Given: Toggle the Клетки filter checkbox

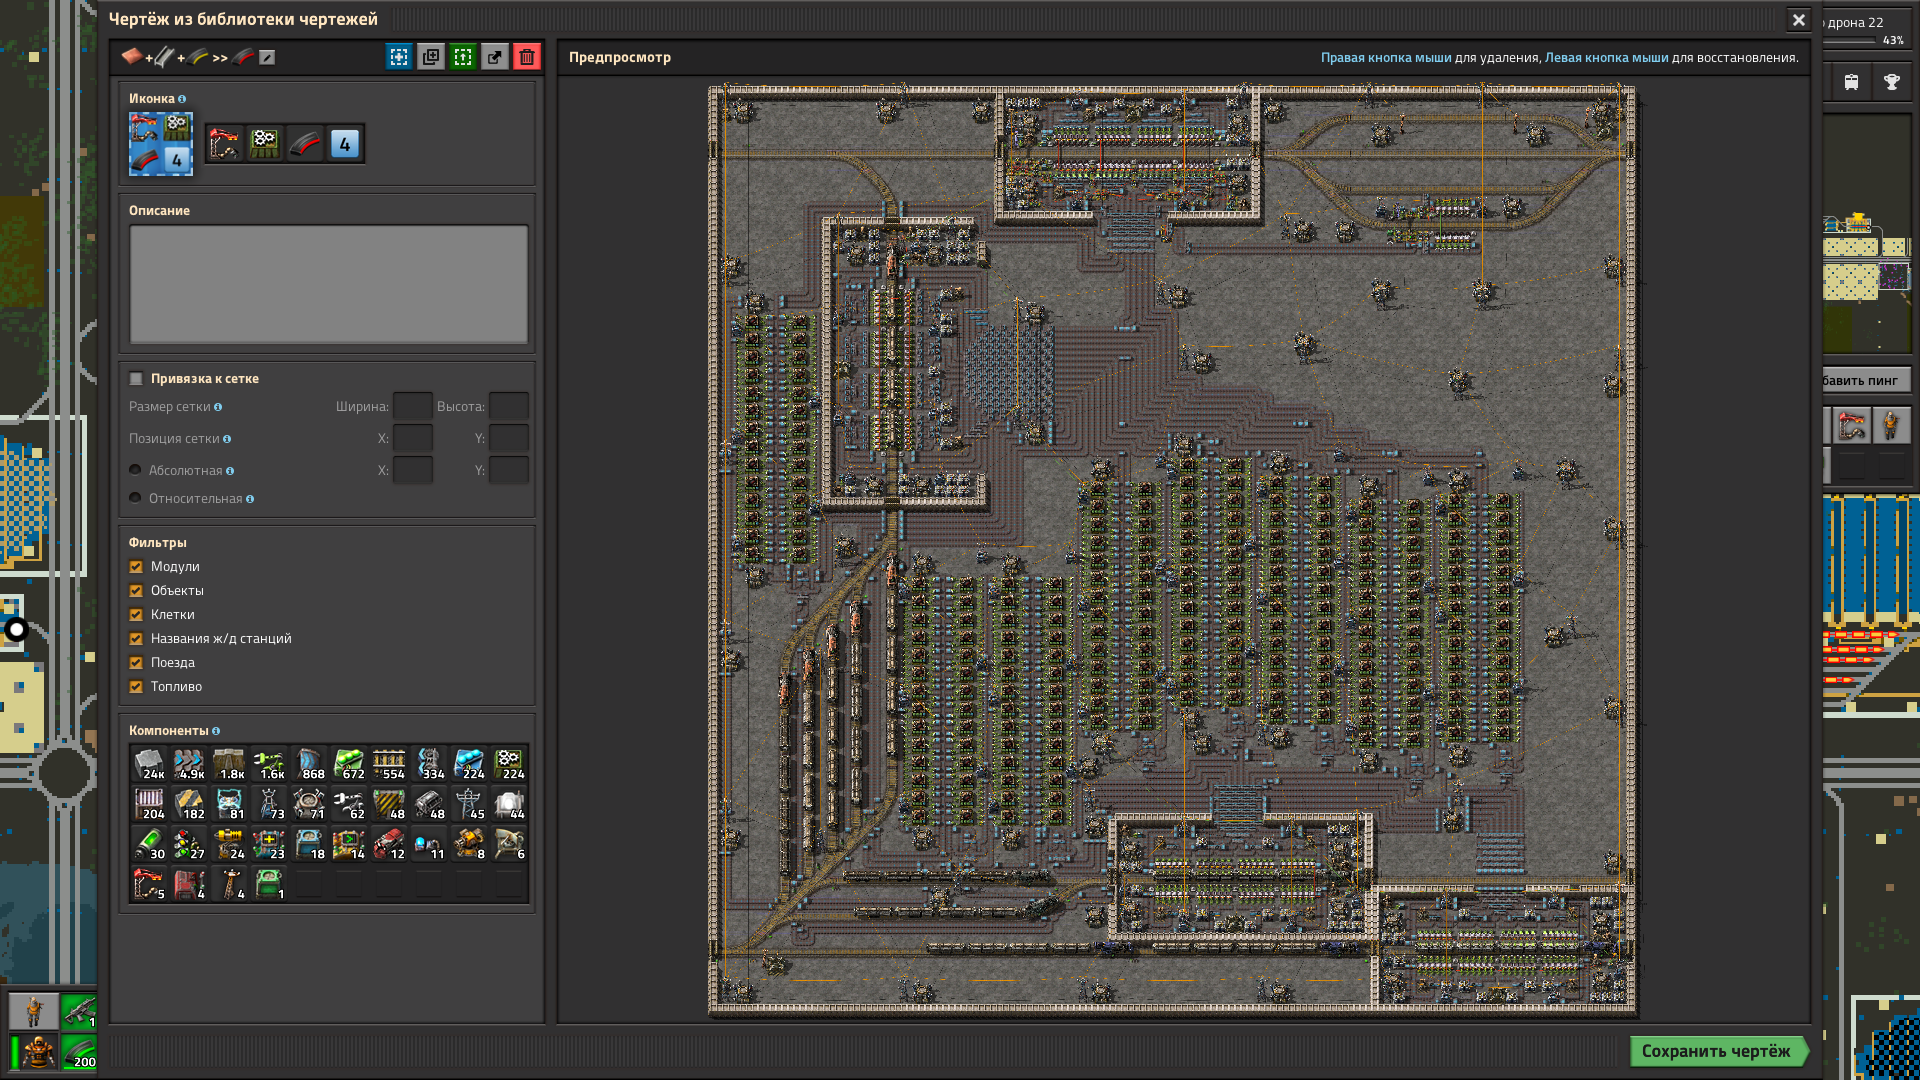Looking at the screenshot, I should click(x=136, y=615).
